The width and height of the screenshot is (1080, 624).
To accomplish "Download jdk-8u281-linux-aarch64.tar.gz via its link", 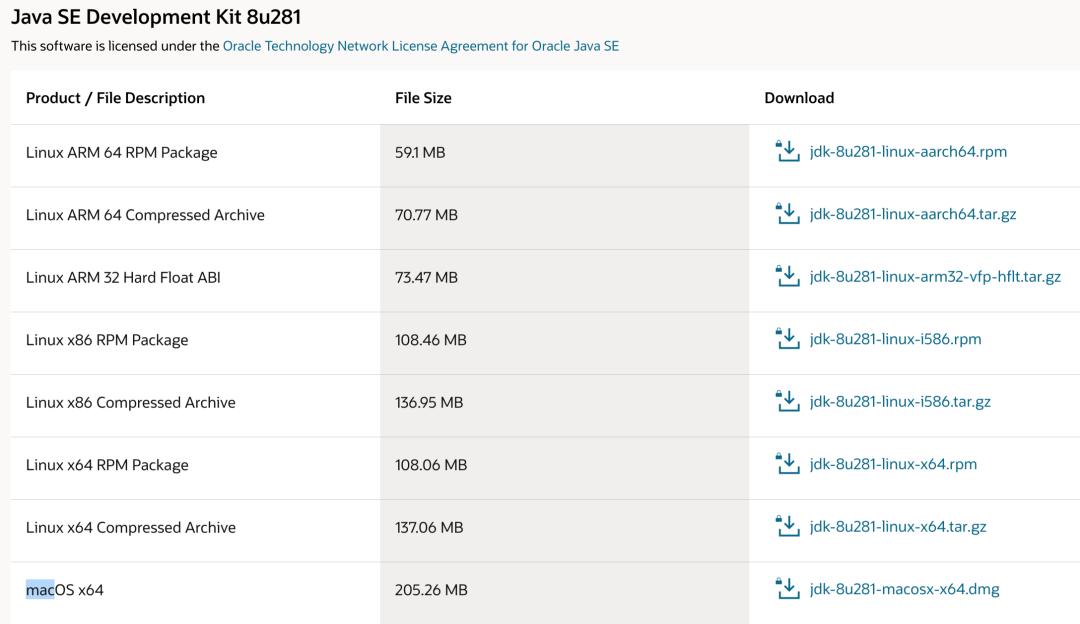I will pyautogui.click(x=913, y=213).
